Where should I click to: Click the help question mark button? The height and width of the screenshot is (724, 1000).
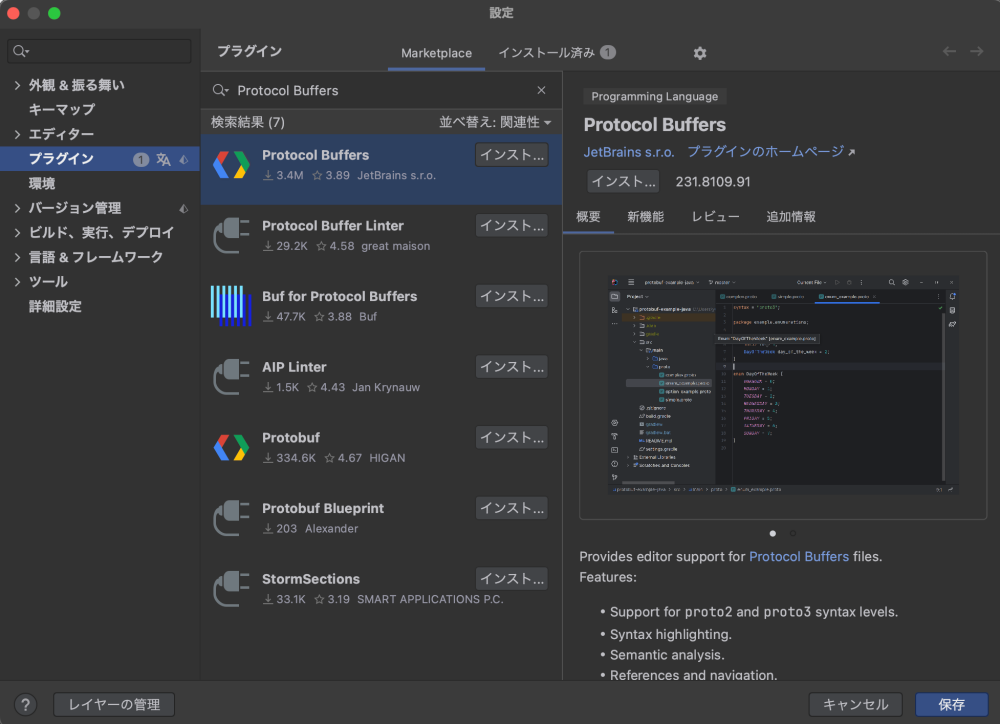click(x=26, y=704)
